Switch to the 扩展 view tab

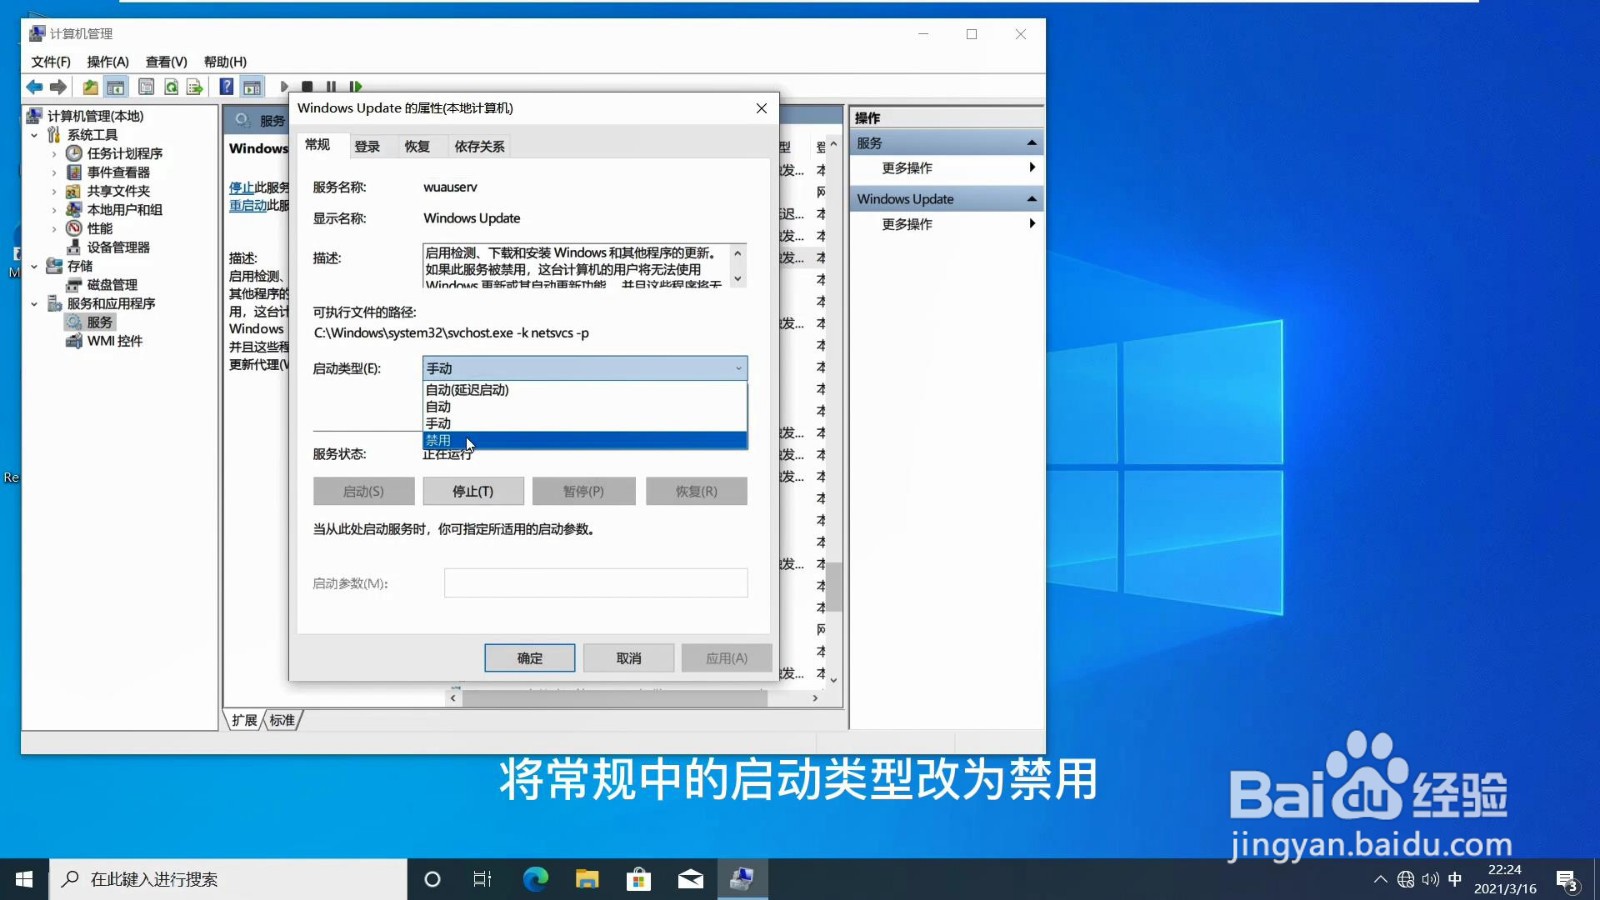pyautogui.click(x=244, y=720)
